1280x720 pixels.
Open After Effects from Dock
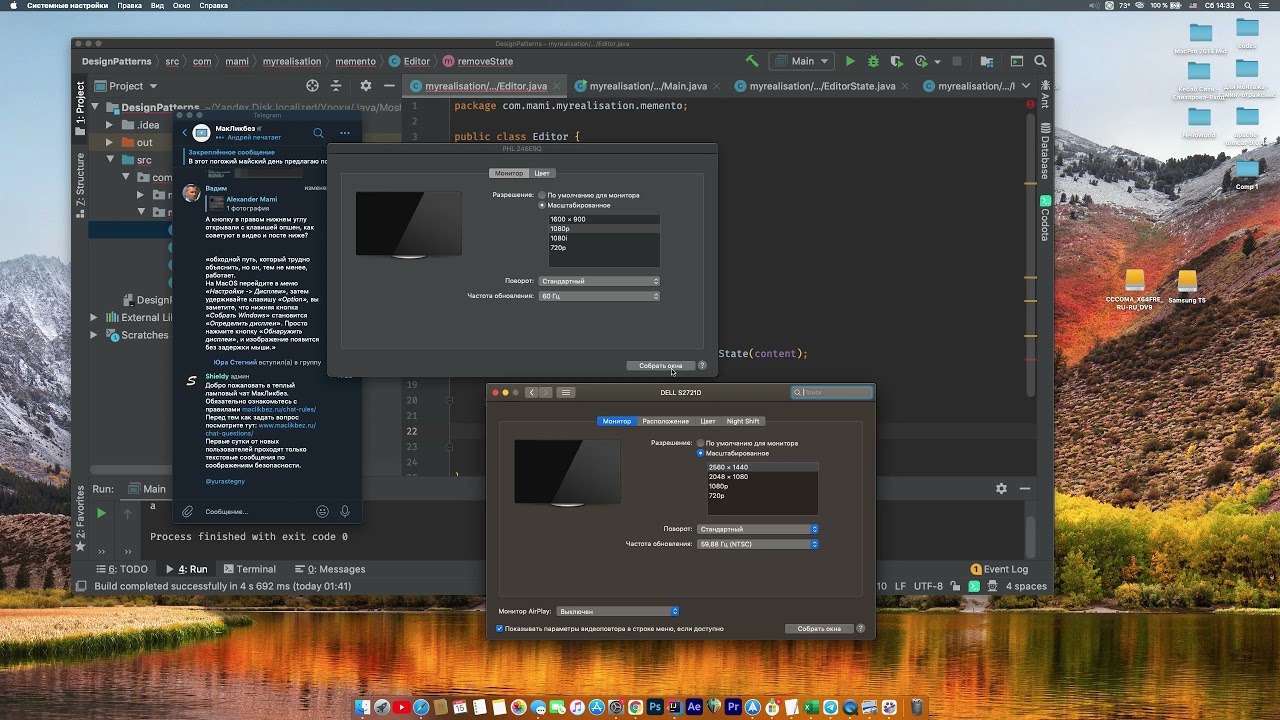tap(695, 707)
